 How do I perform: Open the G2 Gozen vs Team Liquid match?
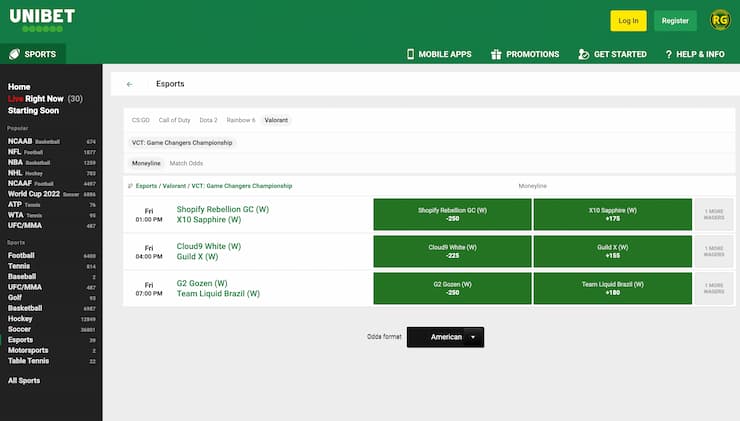click(218, 288)
